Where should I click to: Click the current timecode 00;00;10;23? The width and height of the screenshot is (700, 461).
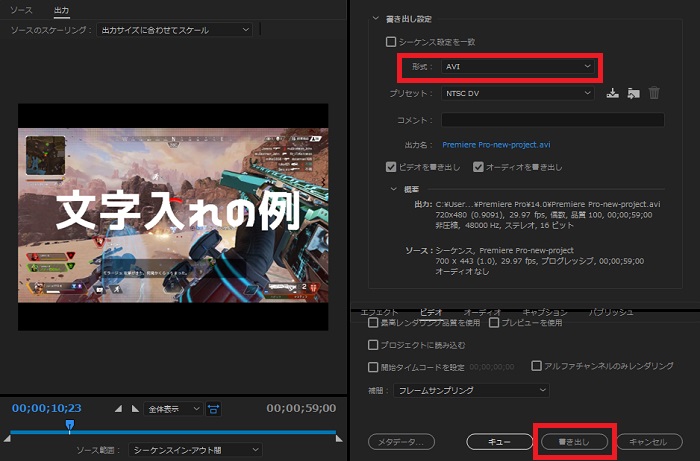pyautogui.click(x=46, y=408)
